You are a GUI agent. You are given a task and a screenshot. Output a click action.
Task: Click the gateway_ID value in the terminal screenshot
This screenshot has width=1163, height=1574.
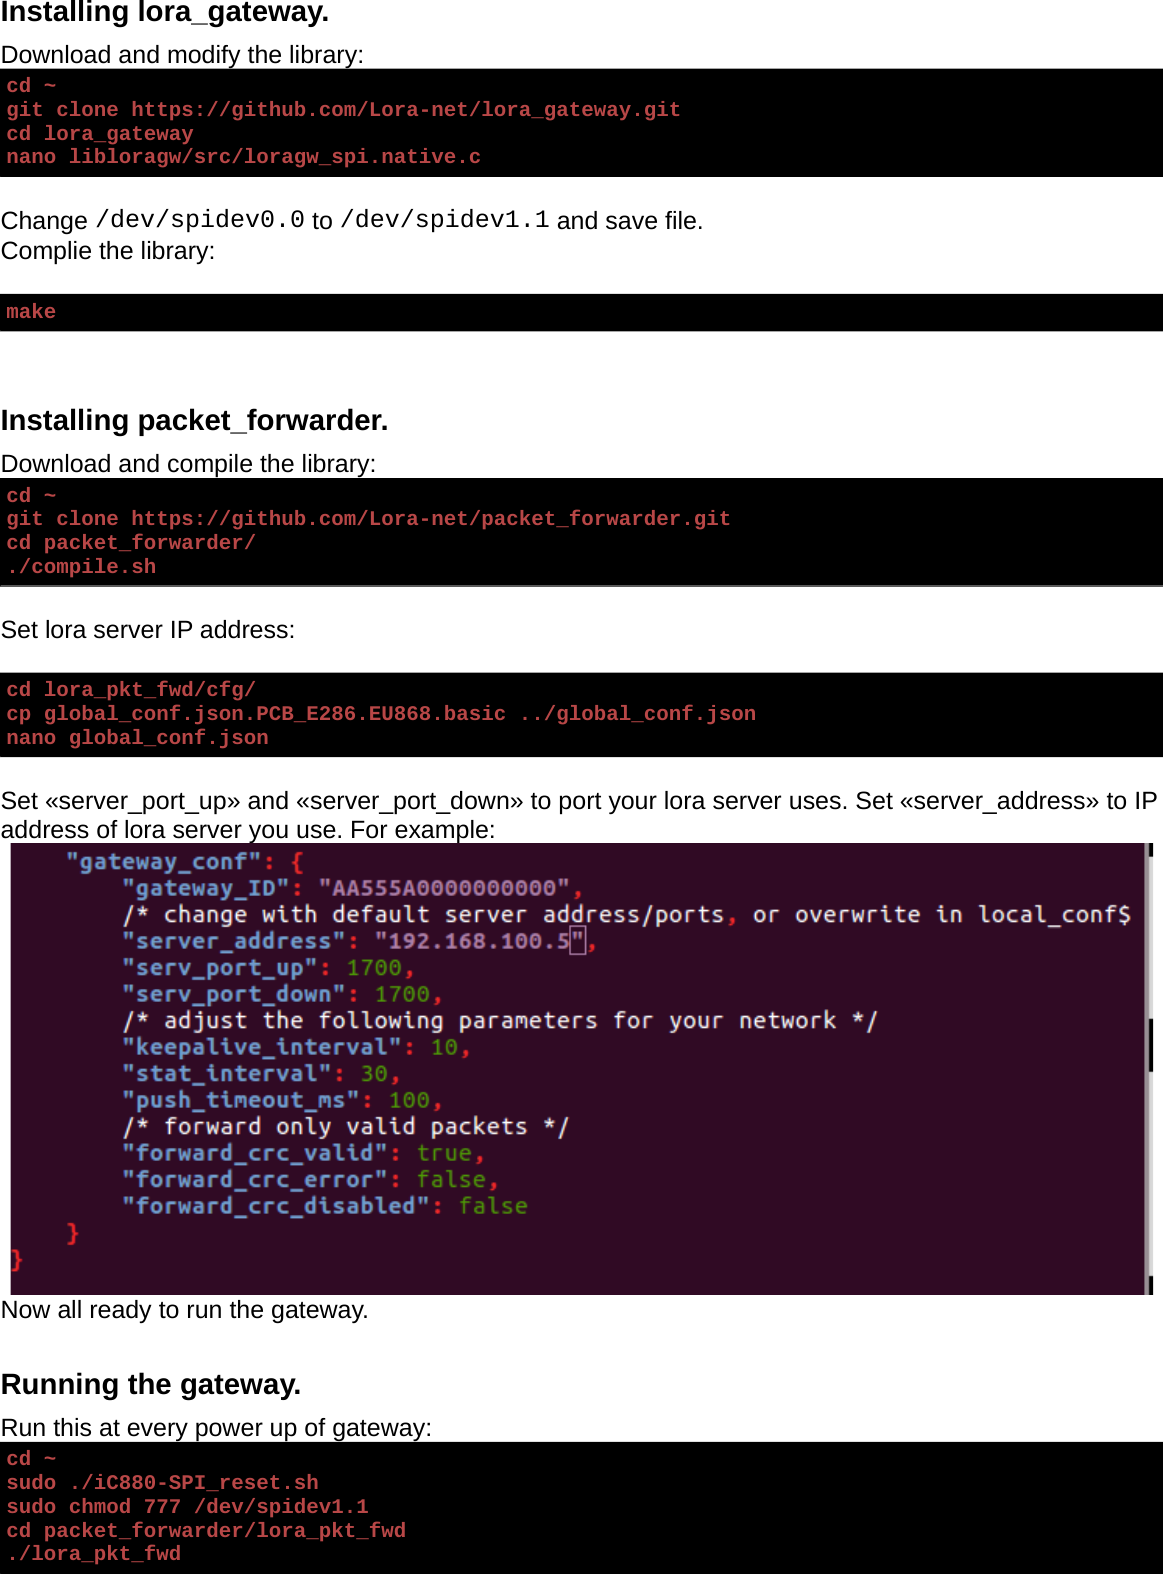pos(444,888)
